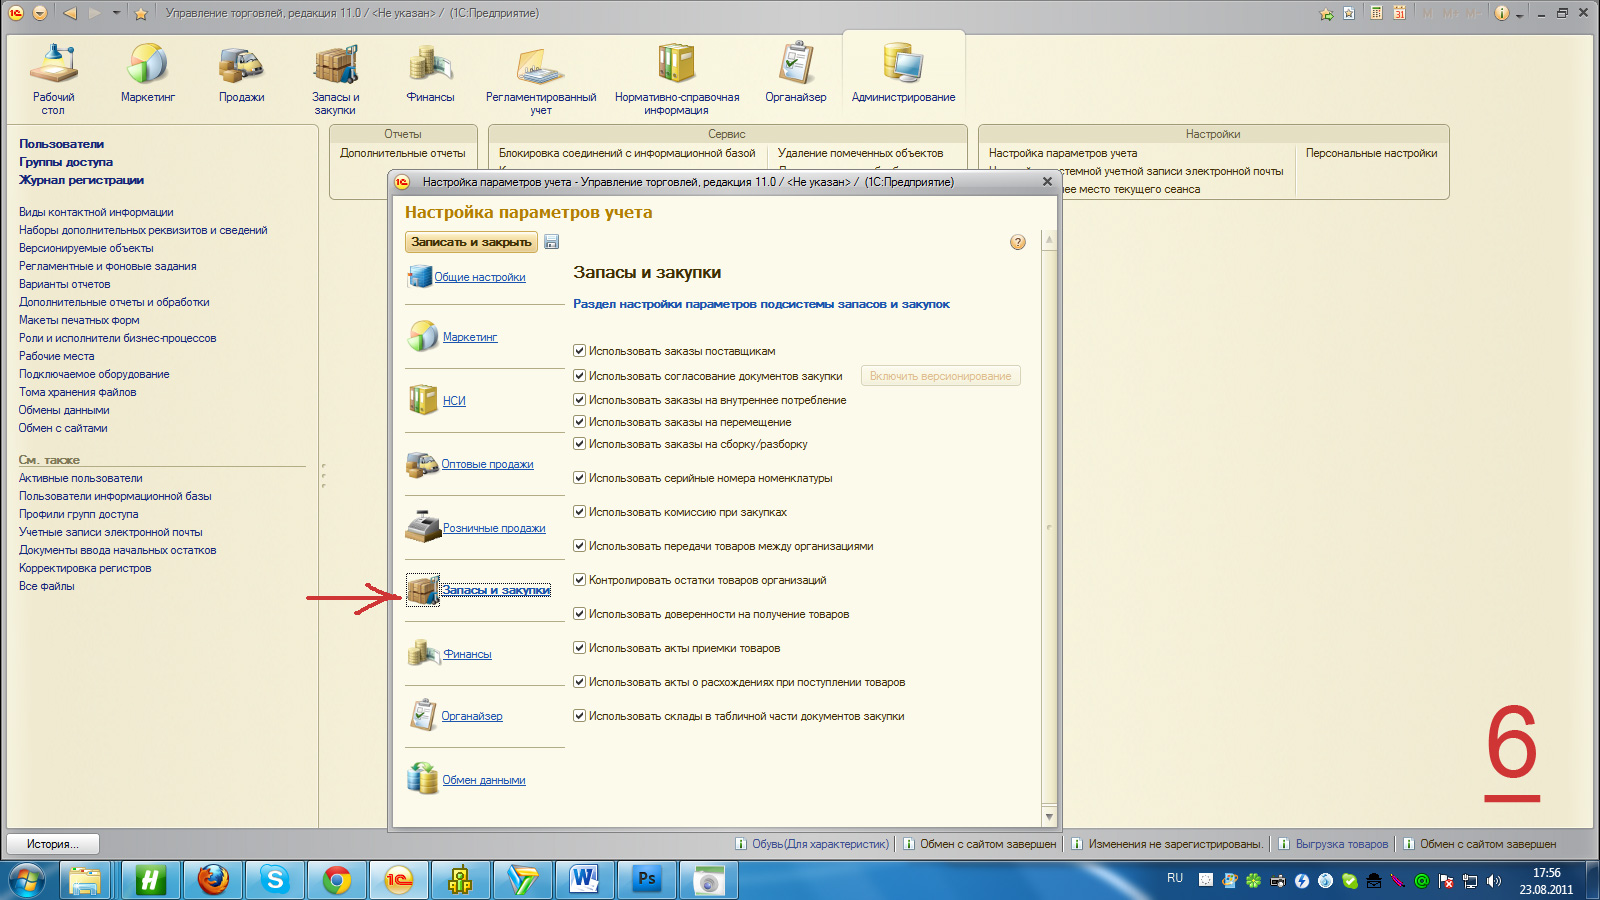Image resolution: width=1600 pixels, height=900 pixels.
Task: Expand navigation history dropdown arrow near forward button
Action: pos(116,13)
